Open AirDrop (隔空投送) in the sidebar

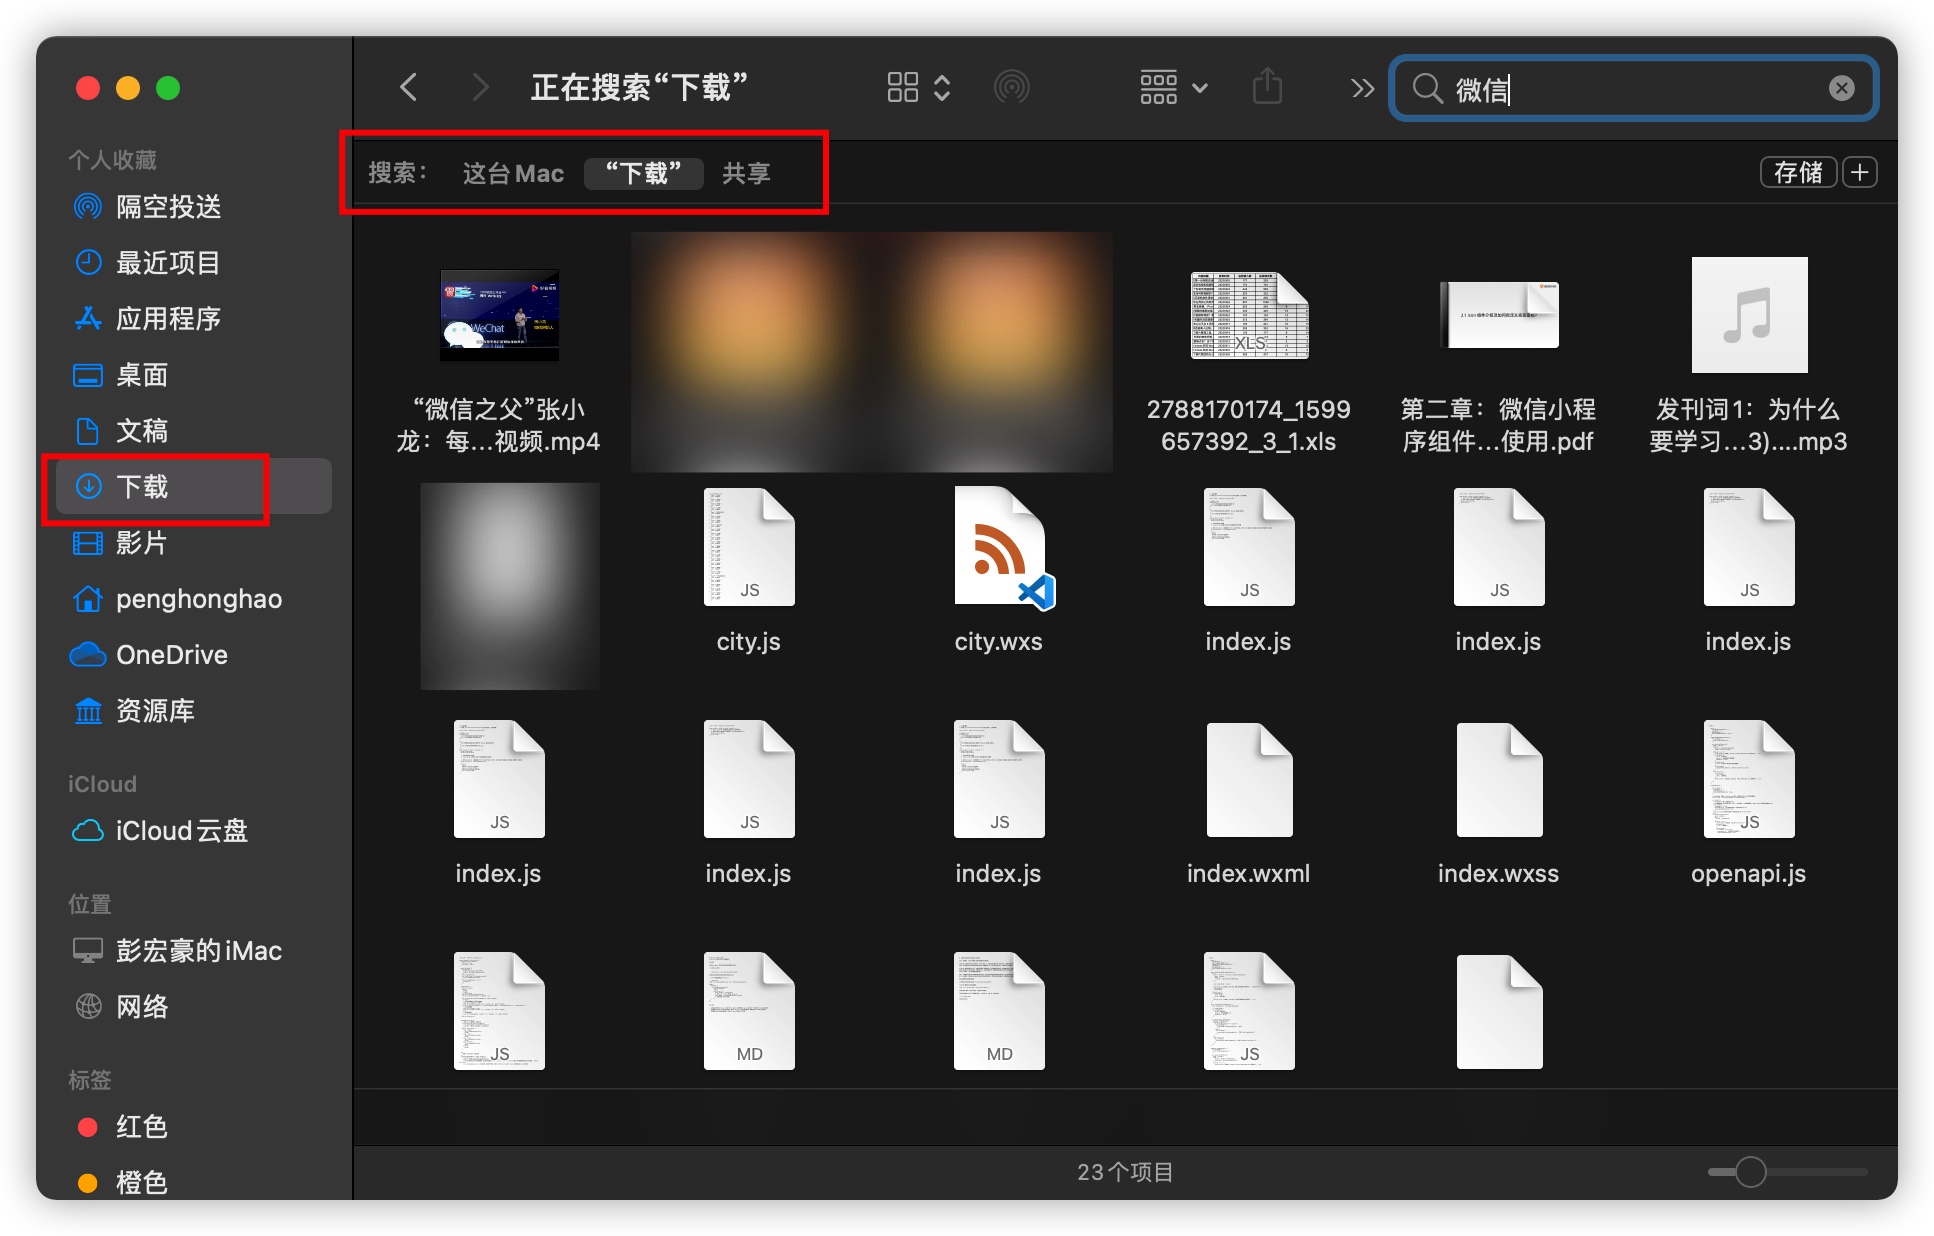[168, 207]
